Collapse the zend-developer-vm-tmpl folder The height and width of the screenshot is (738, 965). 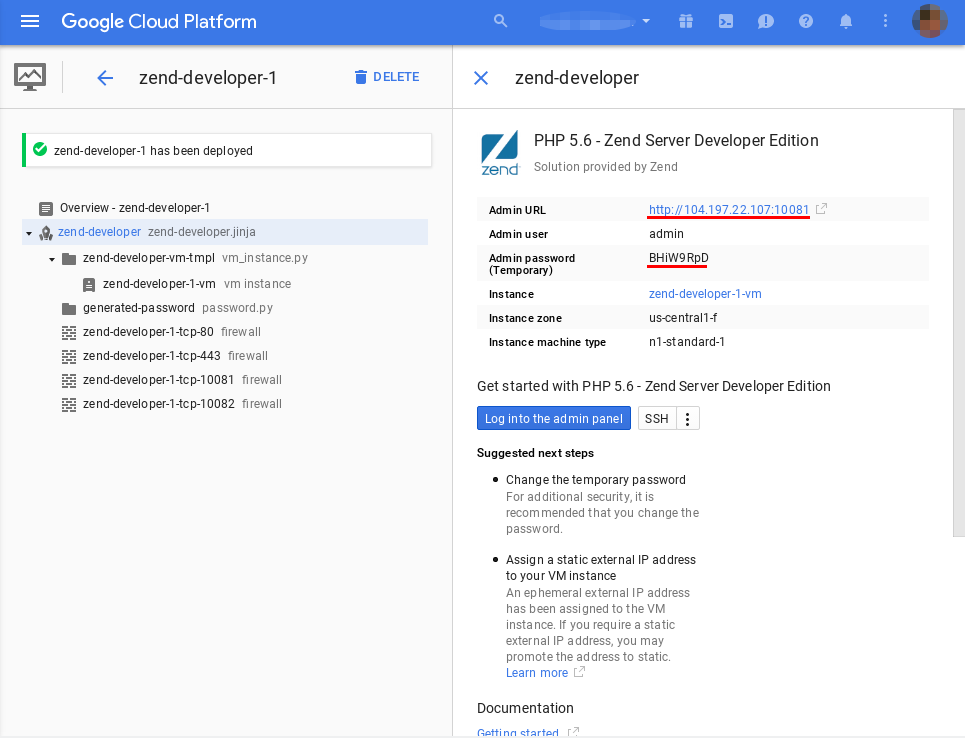coord(52,259)
